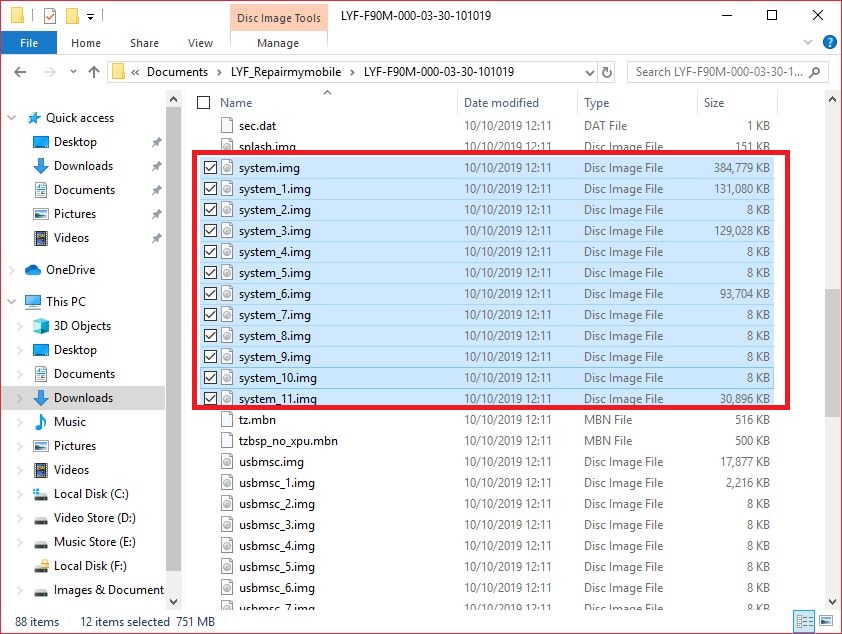Select Downloads under This PC

[83, 398]
